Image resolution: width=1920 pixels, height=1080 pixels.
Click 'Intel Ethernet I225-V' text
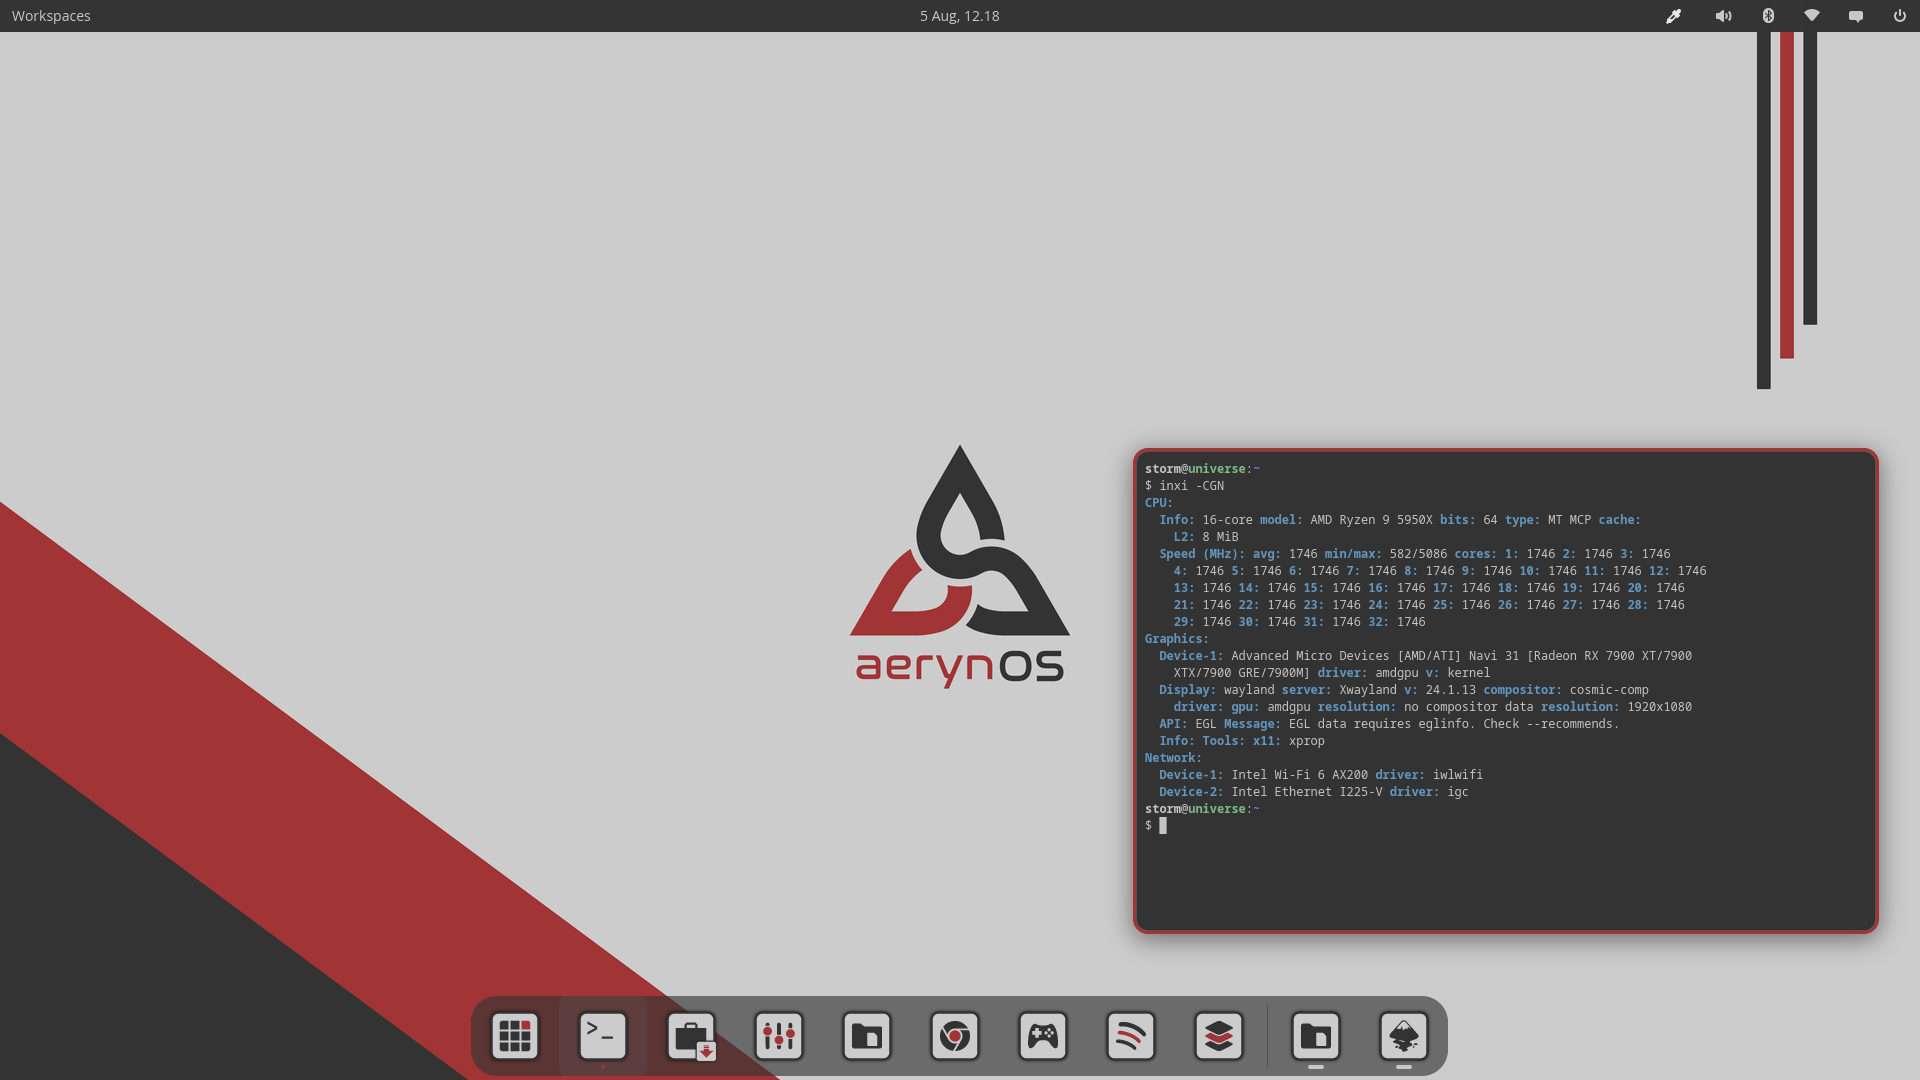1307,792
